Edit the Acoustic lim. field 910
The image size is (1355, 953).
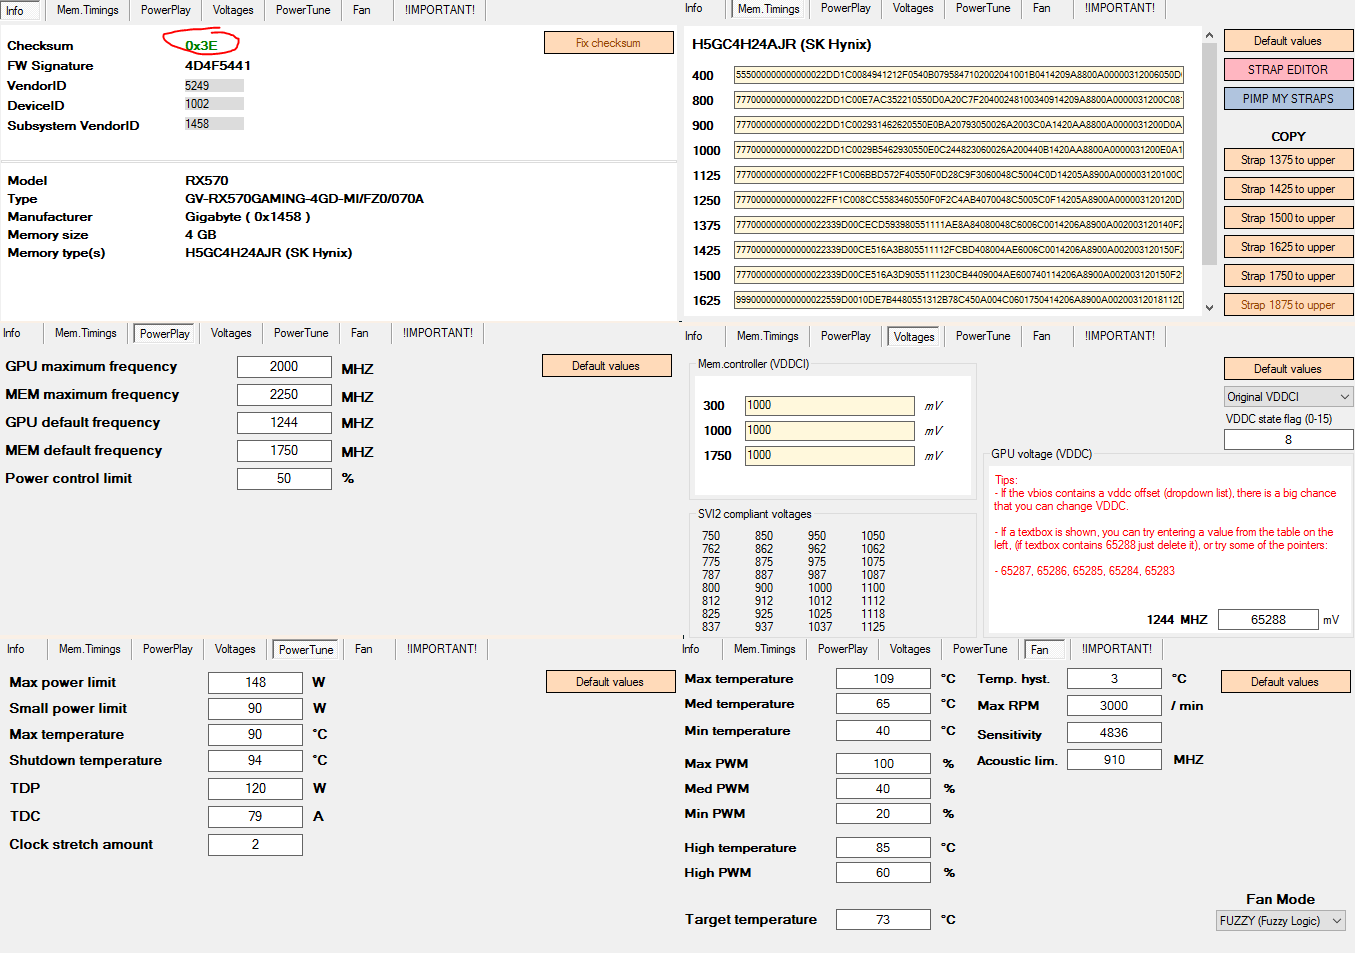click(1114, 760)
